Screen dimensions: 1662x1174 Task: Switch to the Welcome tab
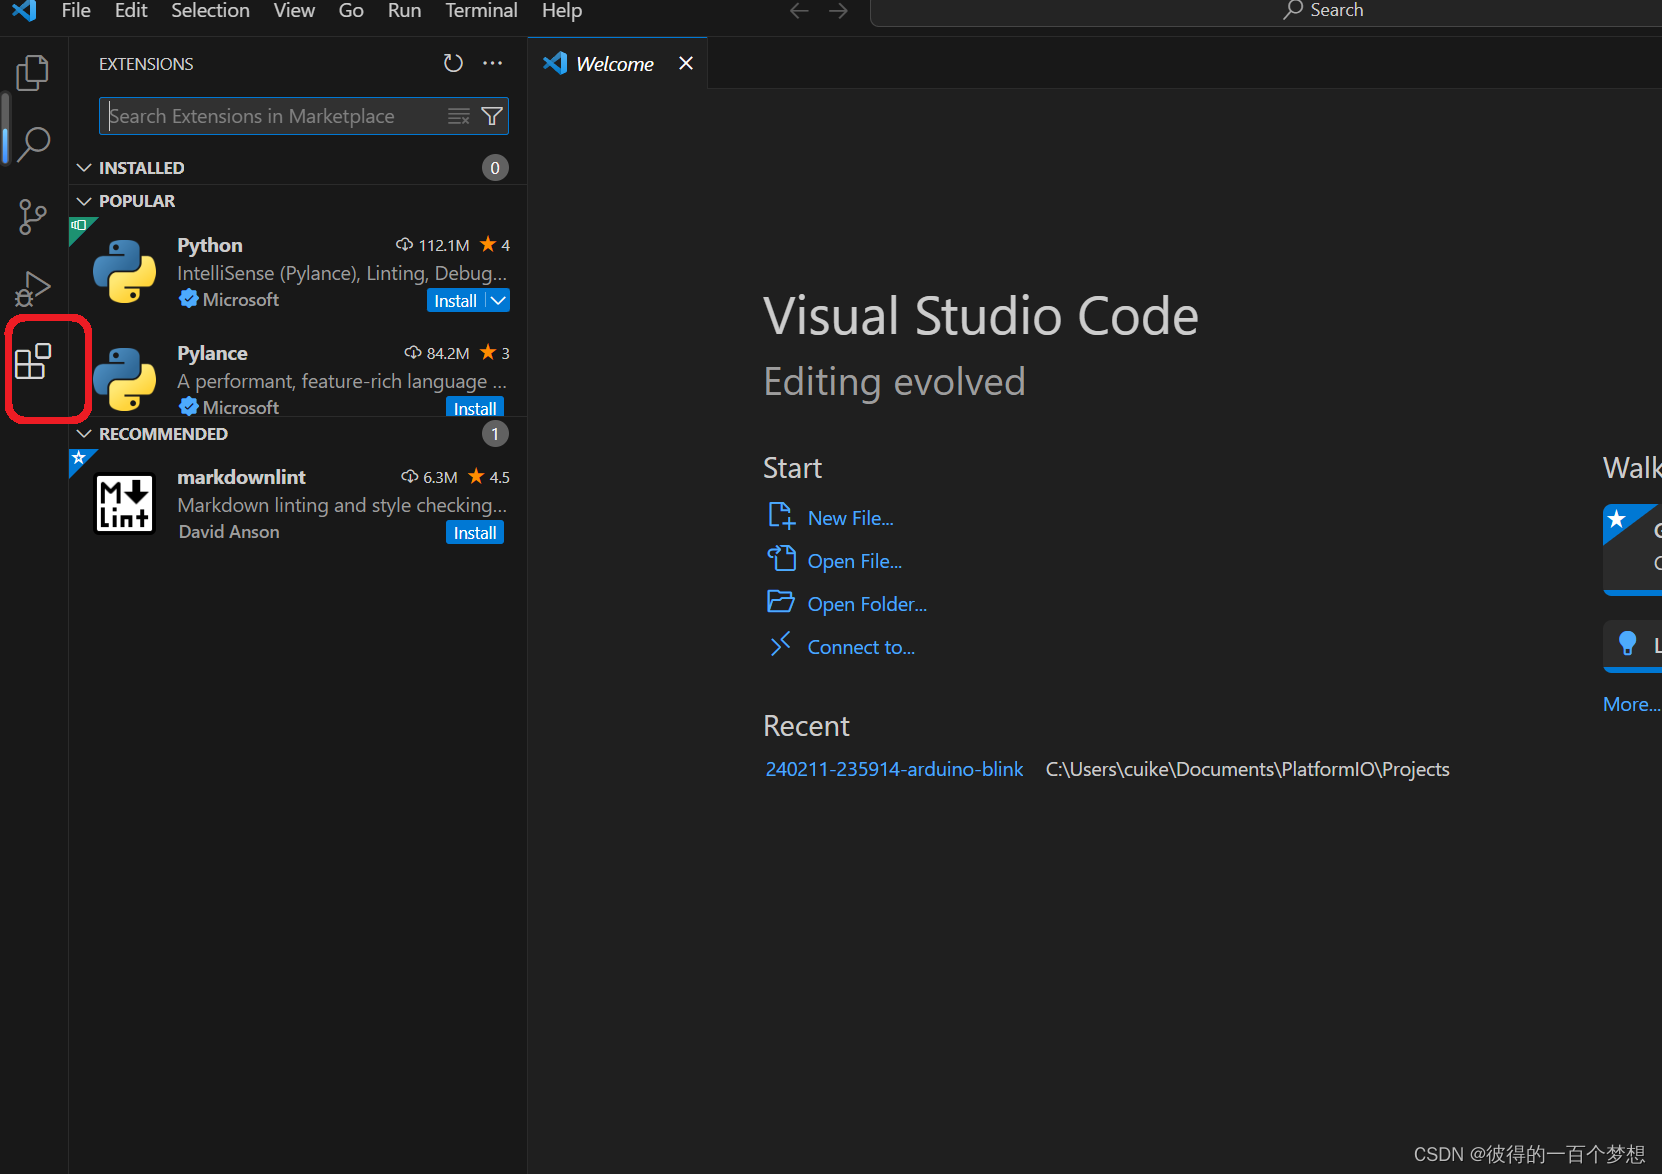click(x=614, y=63)
